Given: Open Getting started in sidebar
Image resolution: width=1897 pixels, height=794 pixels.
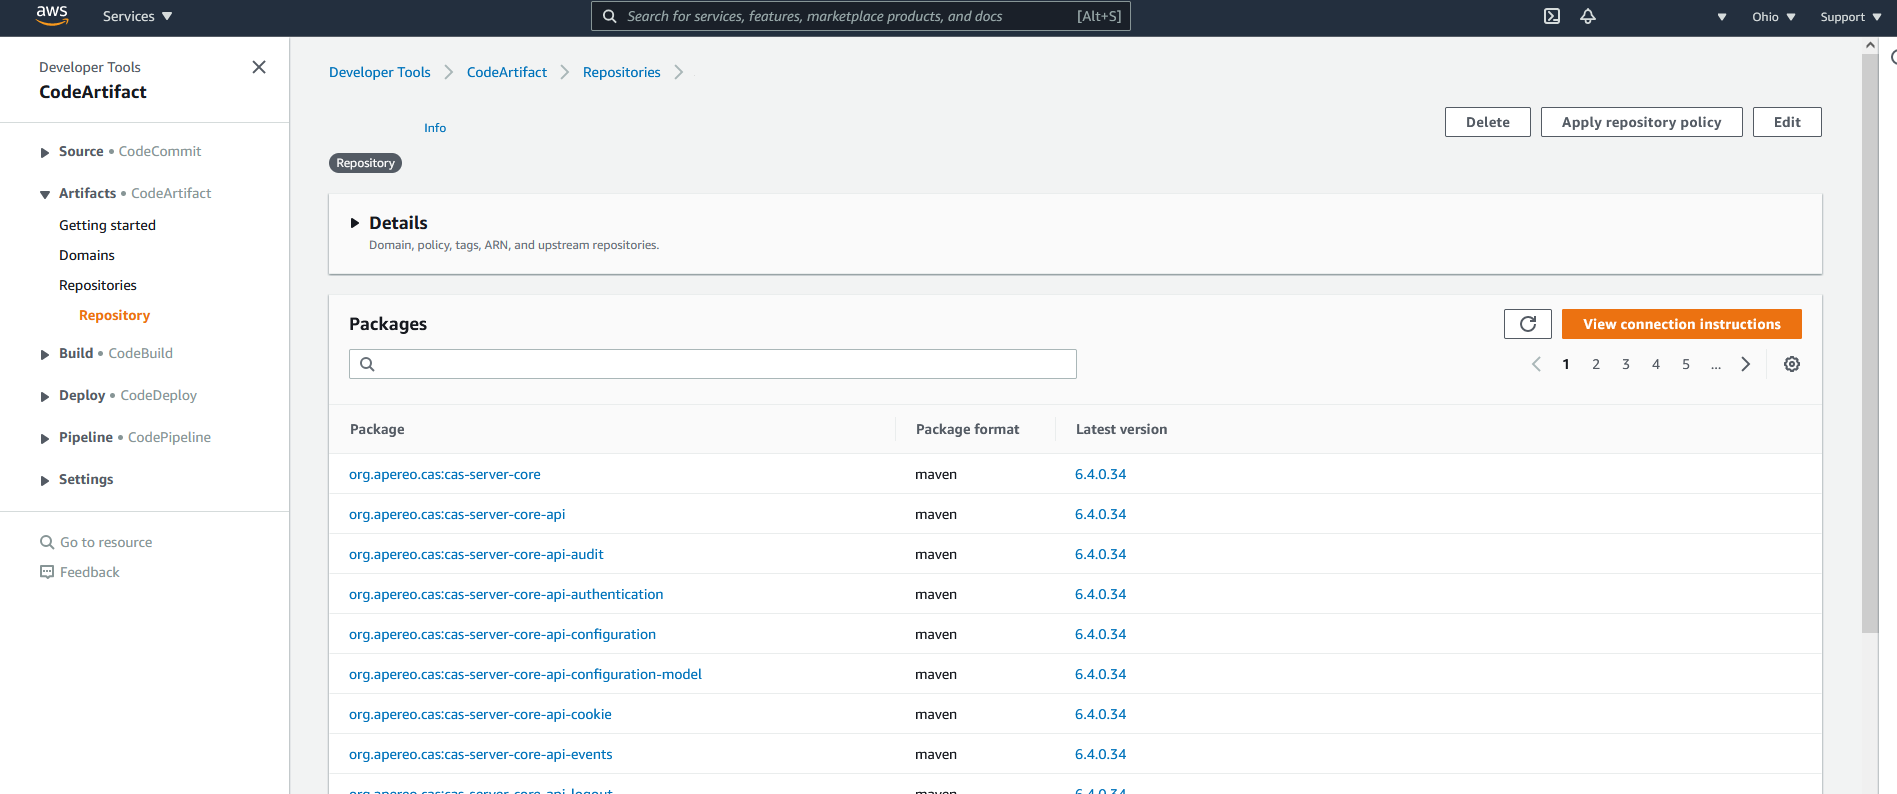Looking at the screenshot, I should pyautogui.click(x=107, y=225).
